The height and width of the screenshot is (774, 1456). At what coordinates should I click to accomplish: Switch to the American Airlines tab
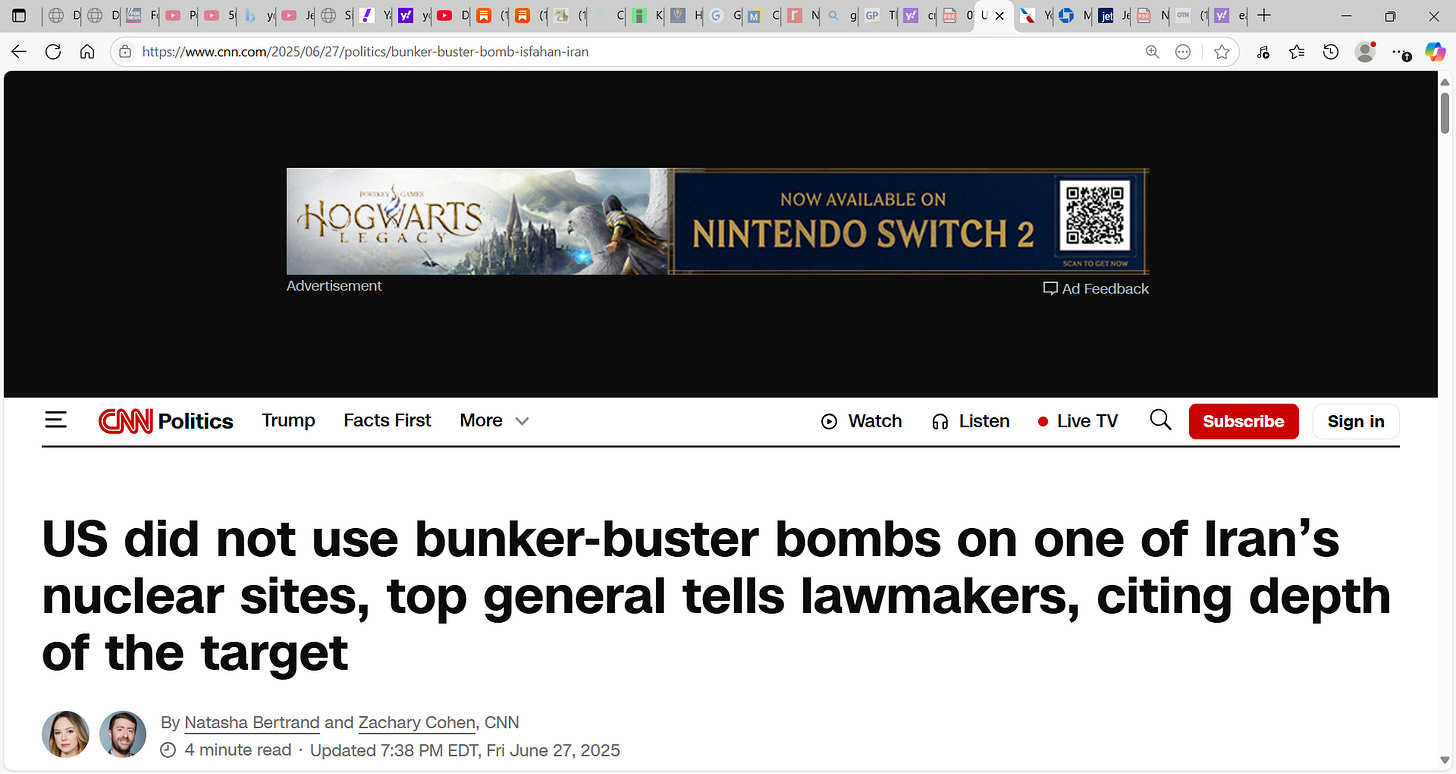(x=1033, y=16)
